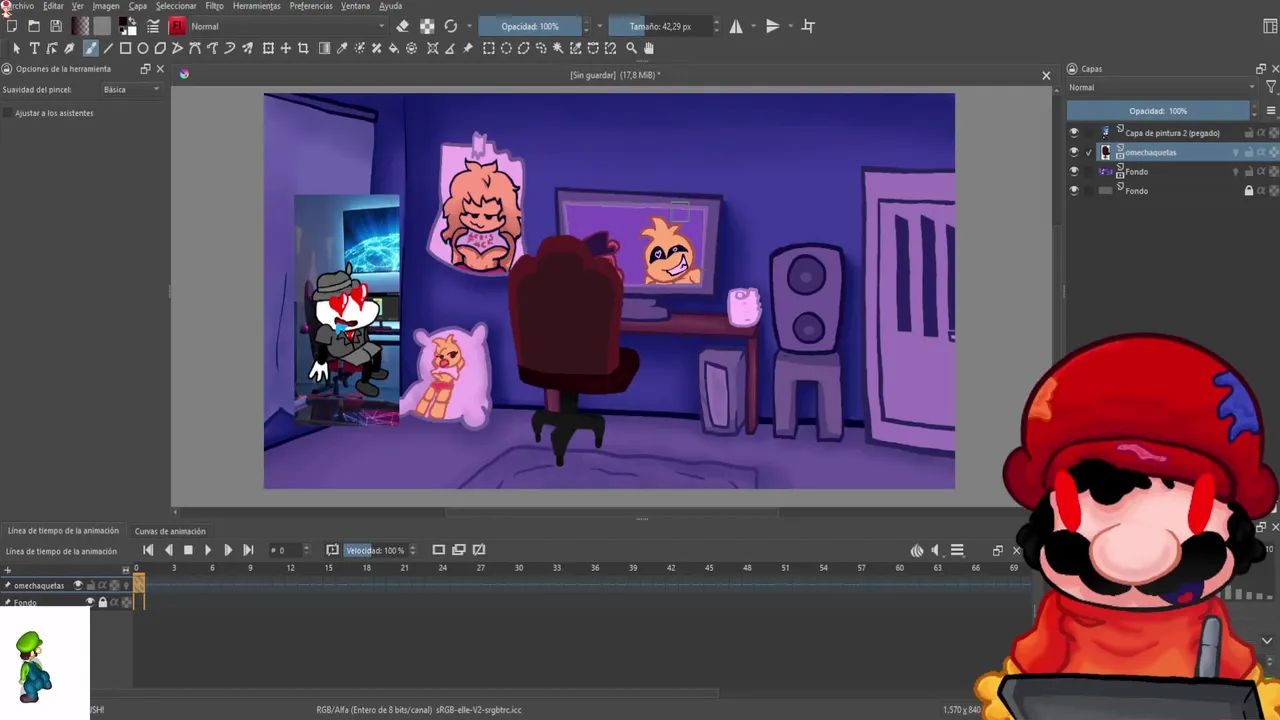Switch to 'Curvas de animación' tab

point(170,531)
